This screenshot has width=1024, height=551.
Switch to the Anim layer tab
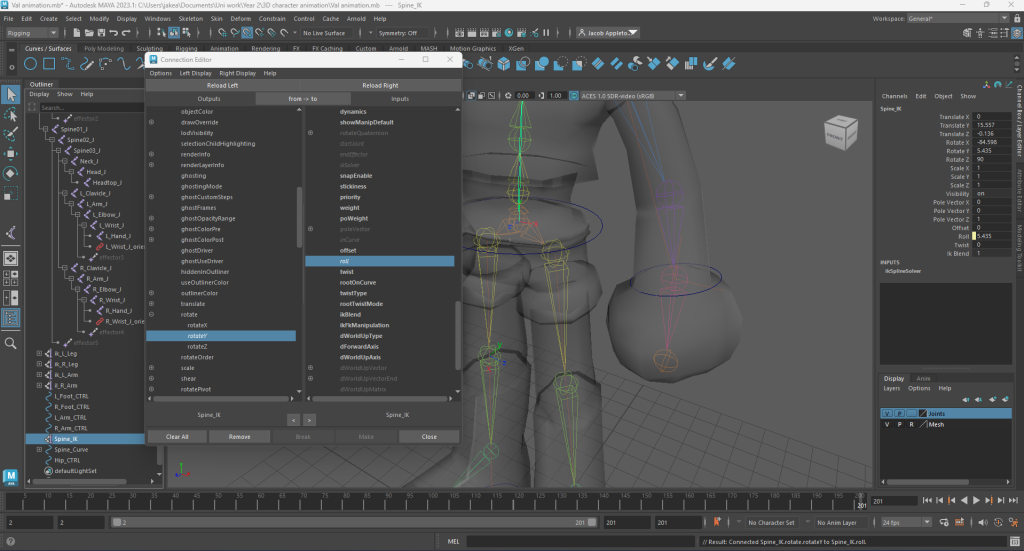tap(923, 378)
